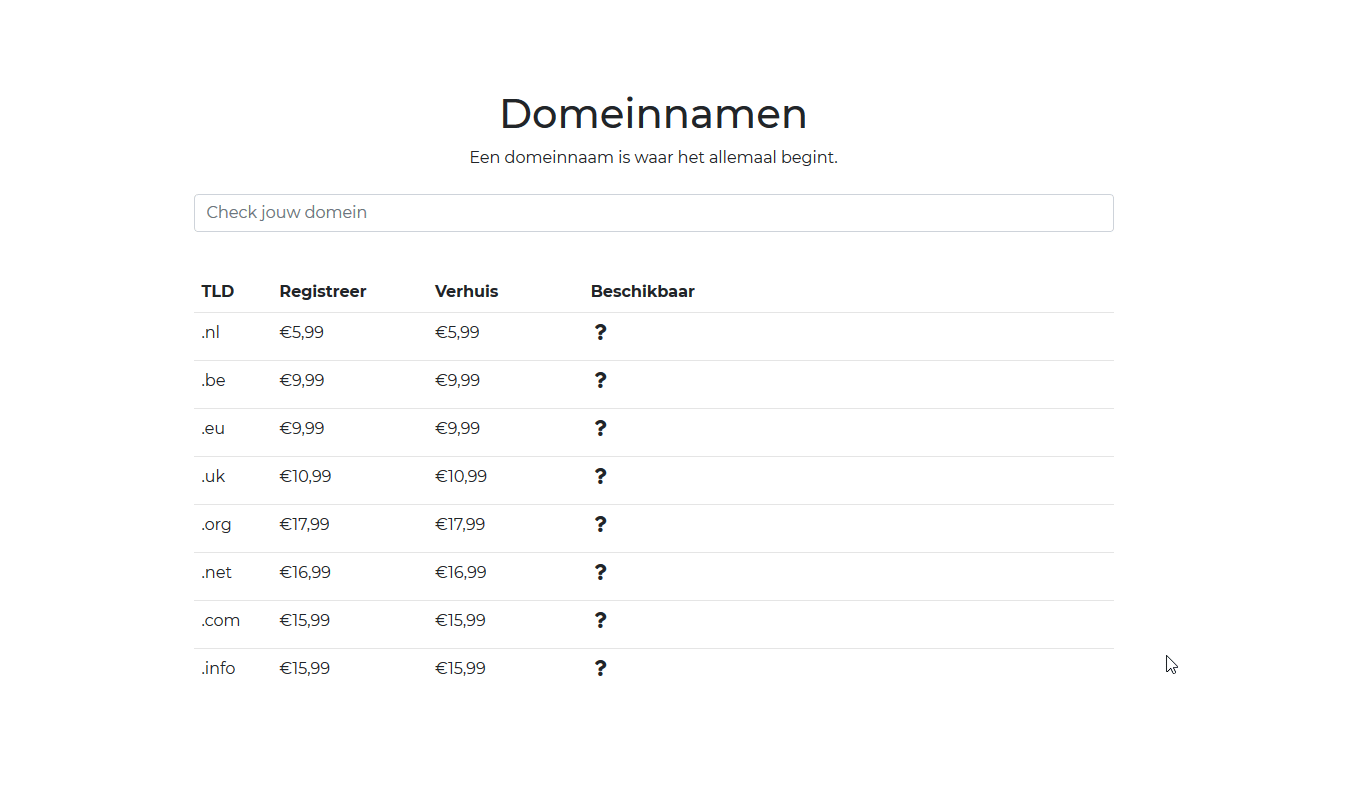This screenshot has height=804, width=1365.
Task: Click the Domeinnamen page heading
Action: 653,114
